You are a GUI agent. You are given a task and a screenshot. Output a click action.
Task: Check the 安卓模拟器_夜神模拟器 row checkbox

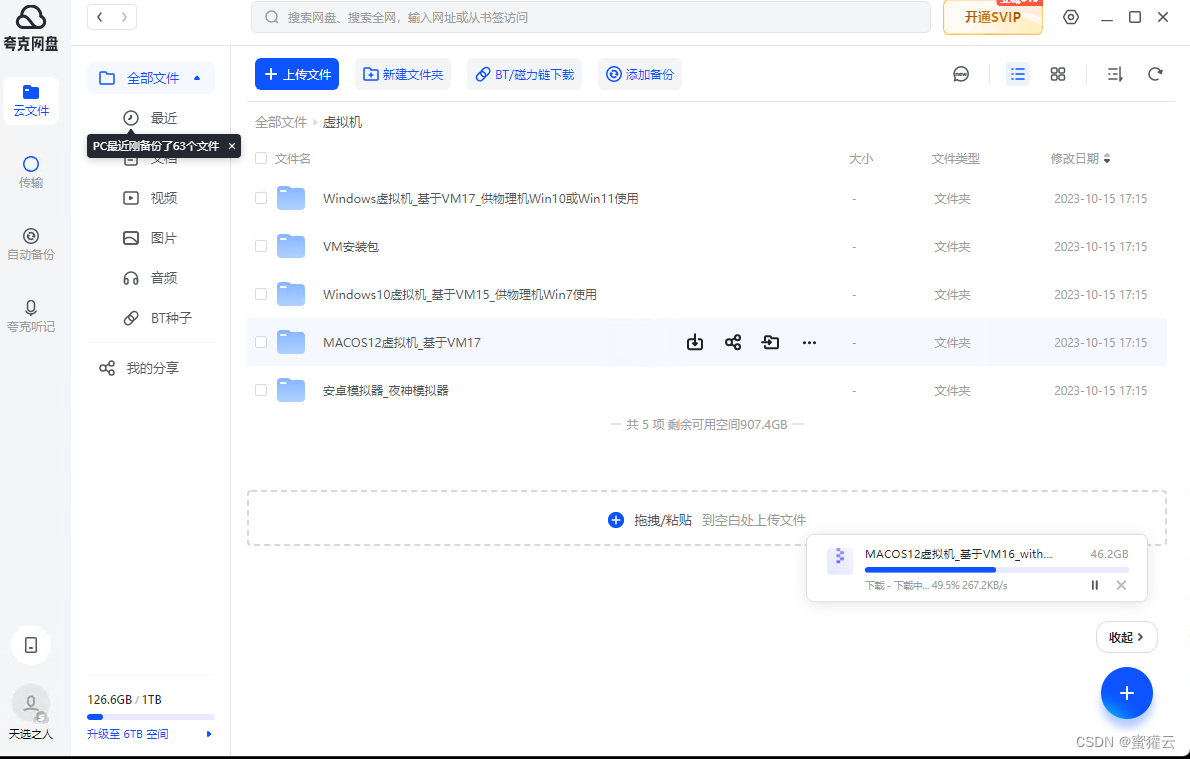pyautogui.click(x=261, y=390)
